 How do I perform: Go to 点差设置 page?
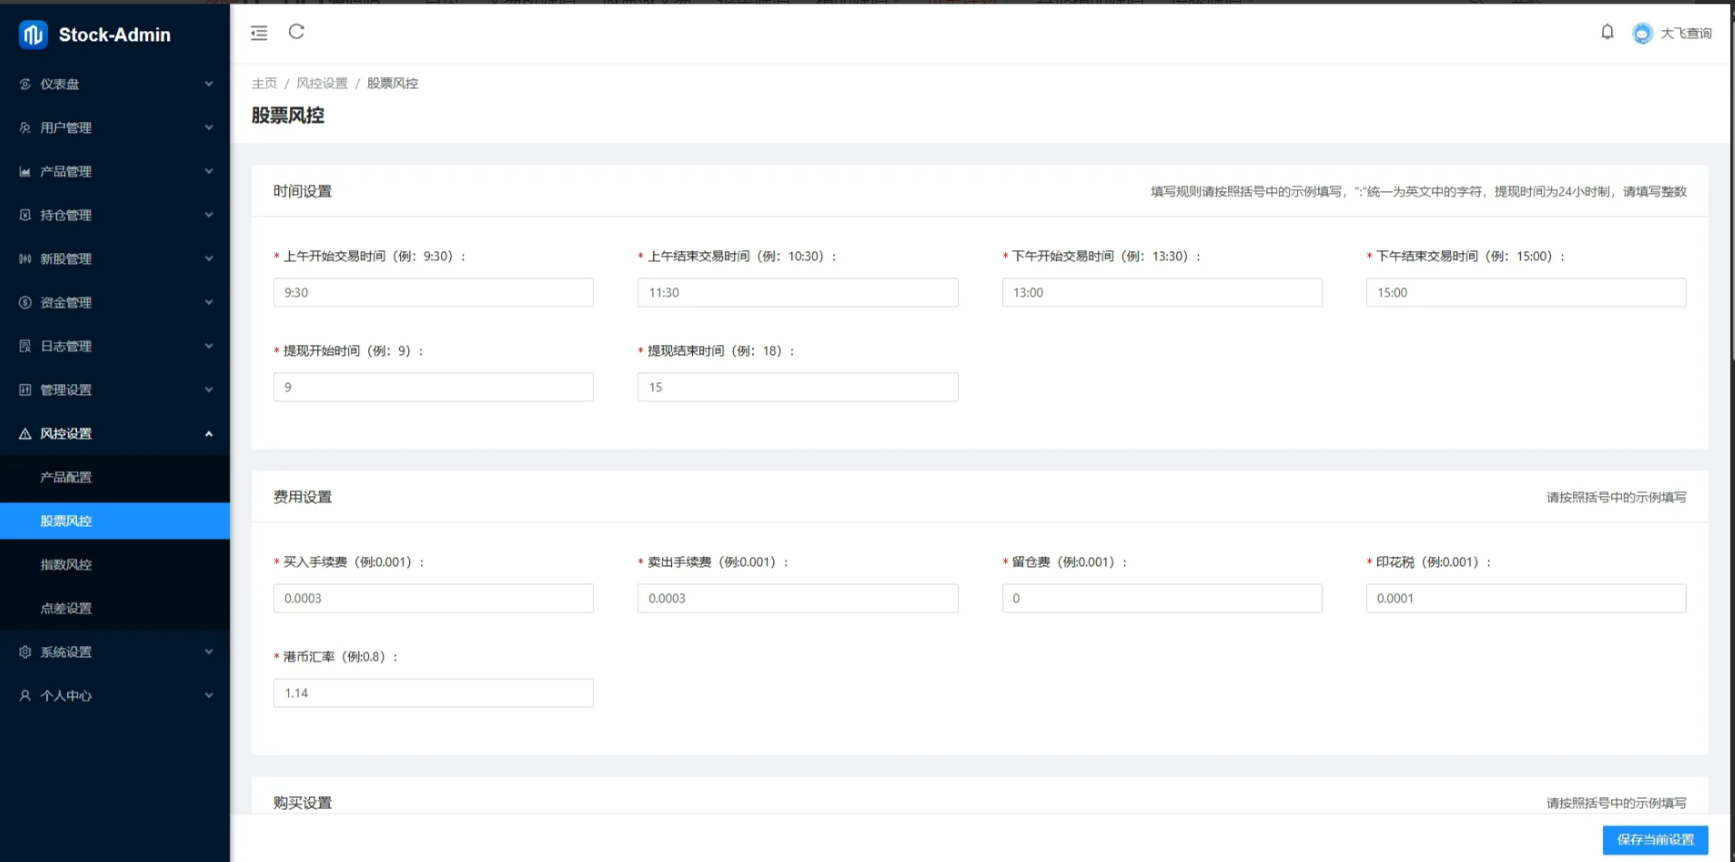pyautogui.click(x=66, y=608)
